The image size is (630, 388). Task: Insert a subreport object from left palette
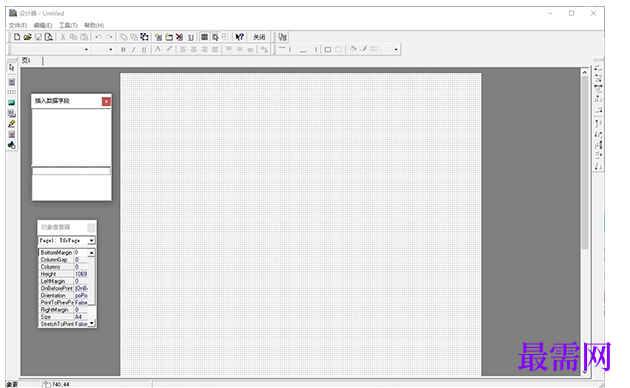[x=12, y=113]
